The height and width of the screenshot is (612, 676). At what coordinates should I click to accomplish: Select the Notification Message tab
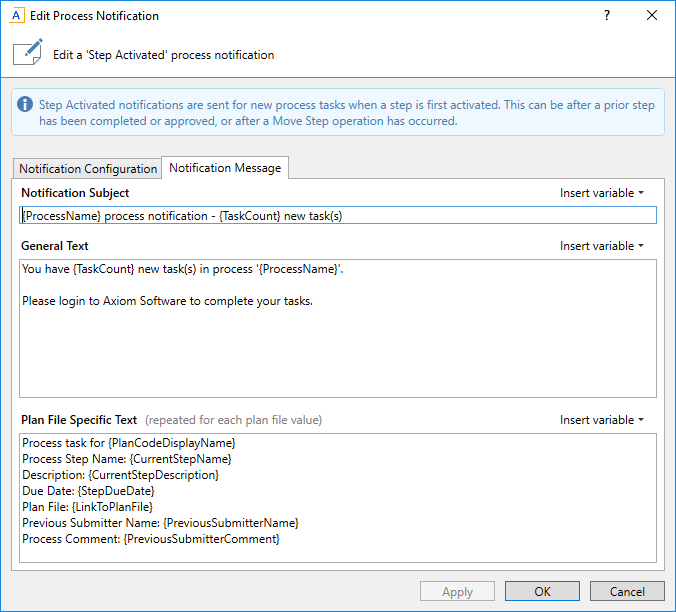click(225, 168)
